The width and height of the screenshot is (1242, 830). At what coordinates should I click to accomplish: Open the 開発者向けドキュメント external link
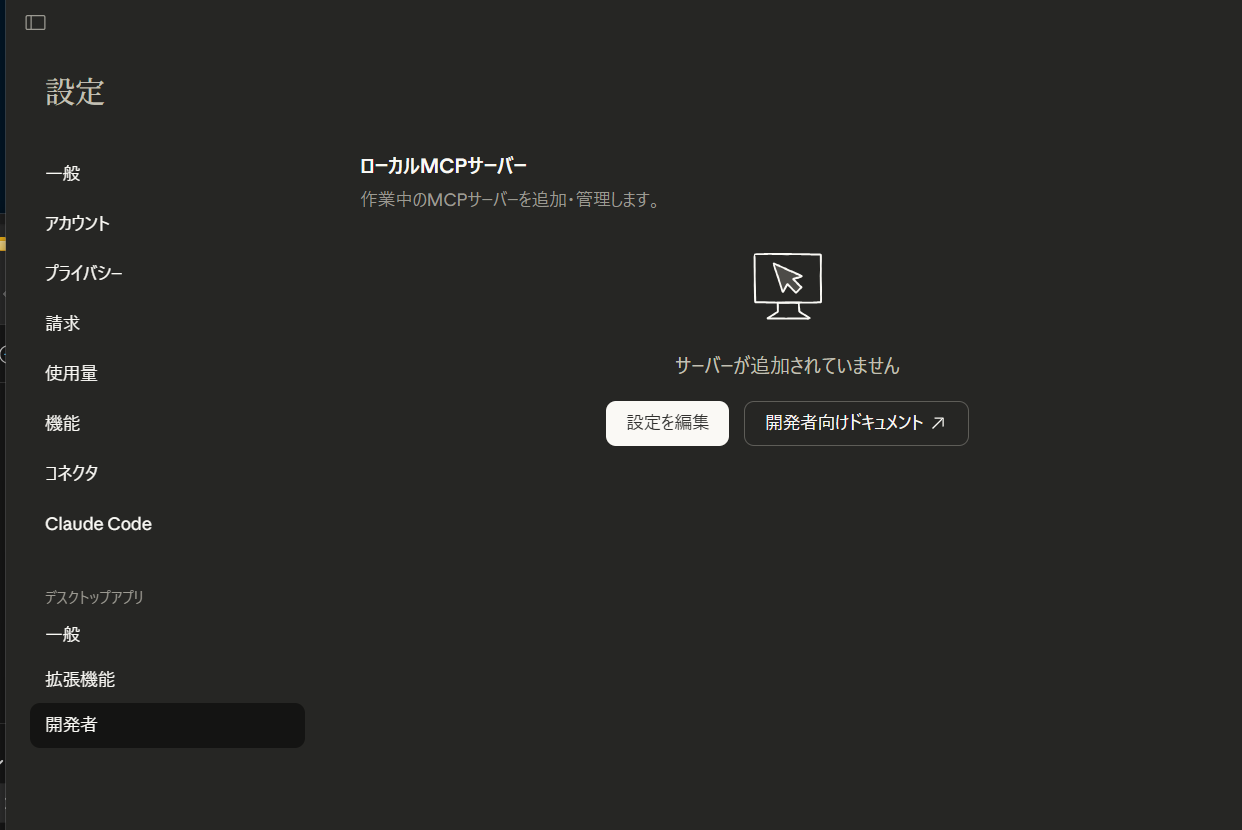click(856, 423)
